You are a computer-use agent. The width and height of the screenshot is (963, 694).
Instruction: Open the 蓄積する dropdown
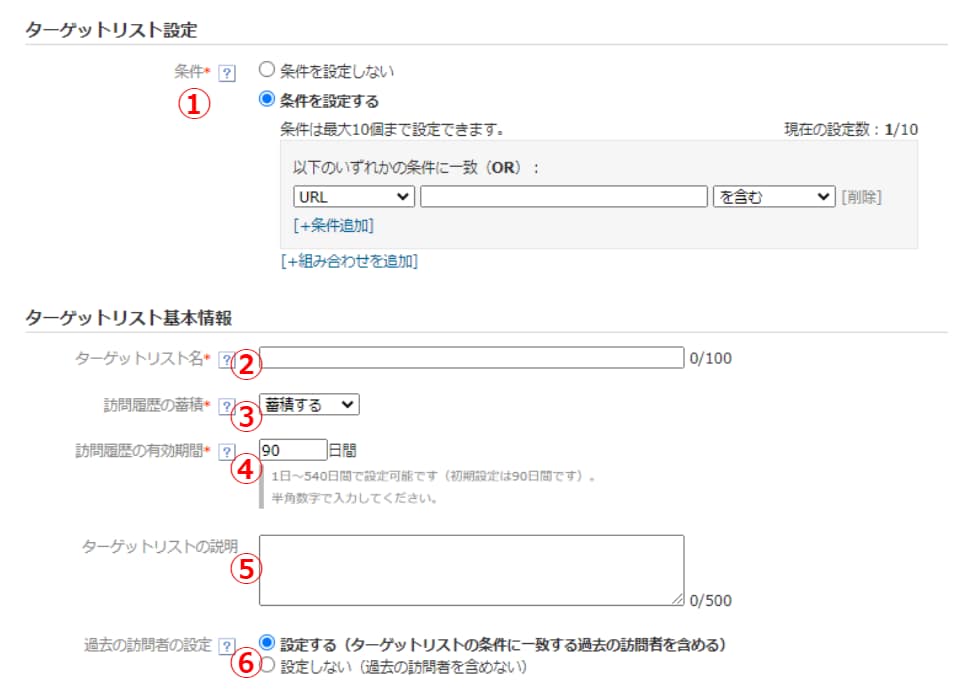click(x=309, y=404)
